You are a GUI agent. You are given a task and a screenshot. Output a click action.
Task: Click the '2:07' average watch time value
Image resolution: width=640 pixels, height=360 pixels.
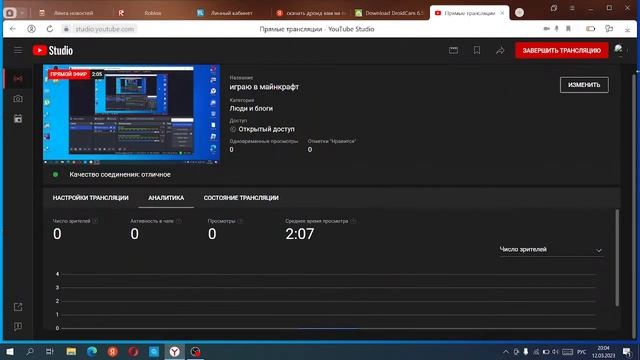pyautogui.click(x=300, y=234)
